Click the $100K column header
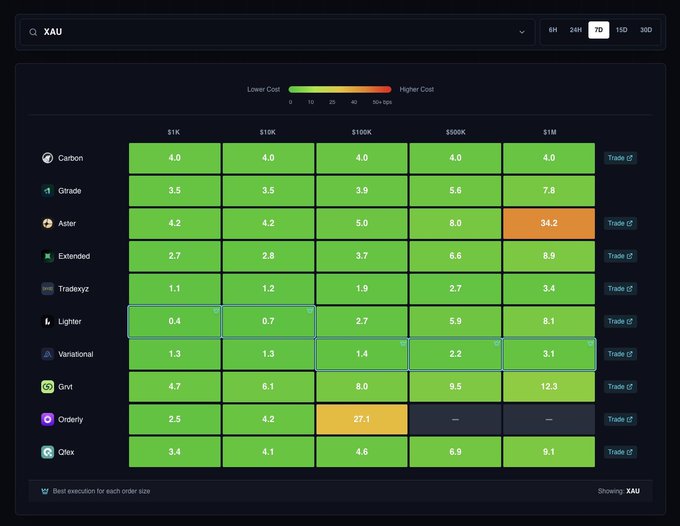 tap(362, 132)
